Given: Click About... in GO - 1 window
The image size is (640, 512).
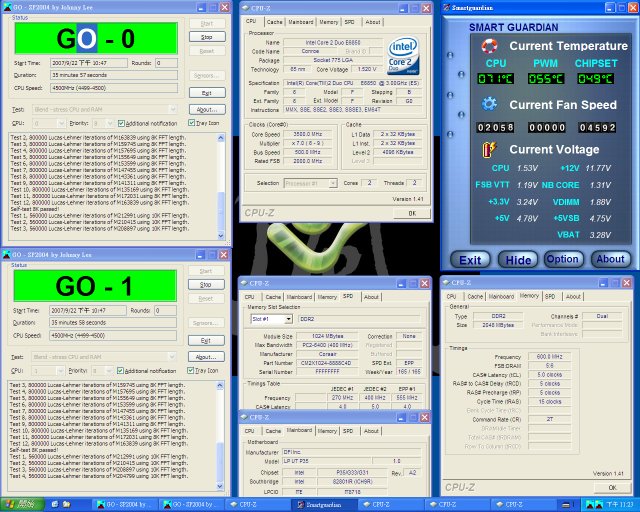Looking at the screenshot, I should (206, 357).
